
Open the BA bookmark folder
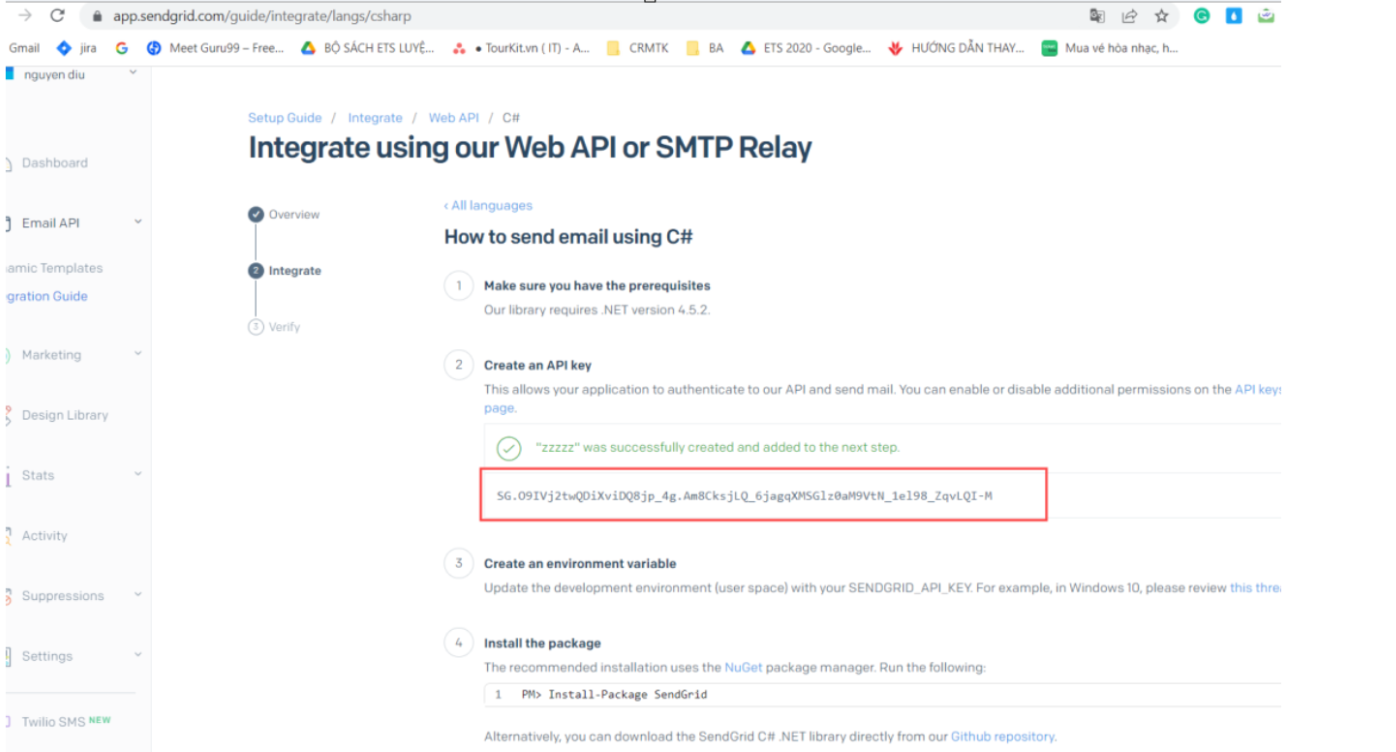tap(705, 48)
